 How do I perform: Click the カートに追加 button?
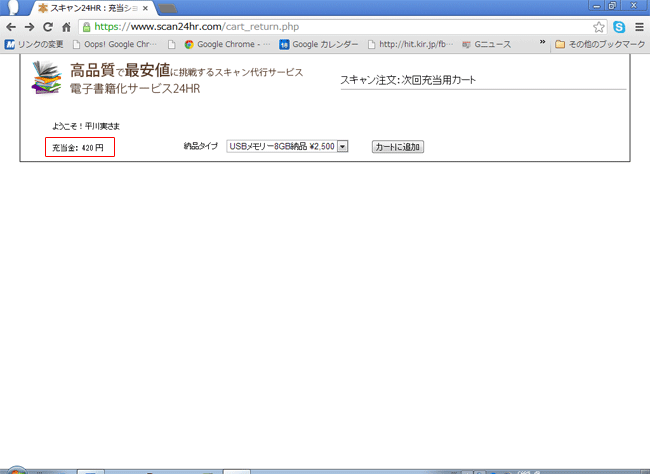pos(398,147)
